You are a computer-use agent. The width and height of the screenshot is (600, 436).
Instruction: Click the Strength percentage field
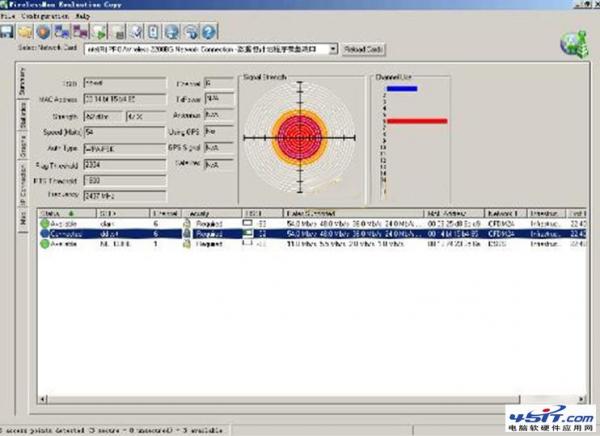coord(146,116)
